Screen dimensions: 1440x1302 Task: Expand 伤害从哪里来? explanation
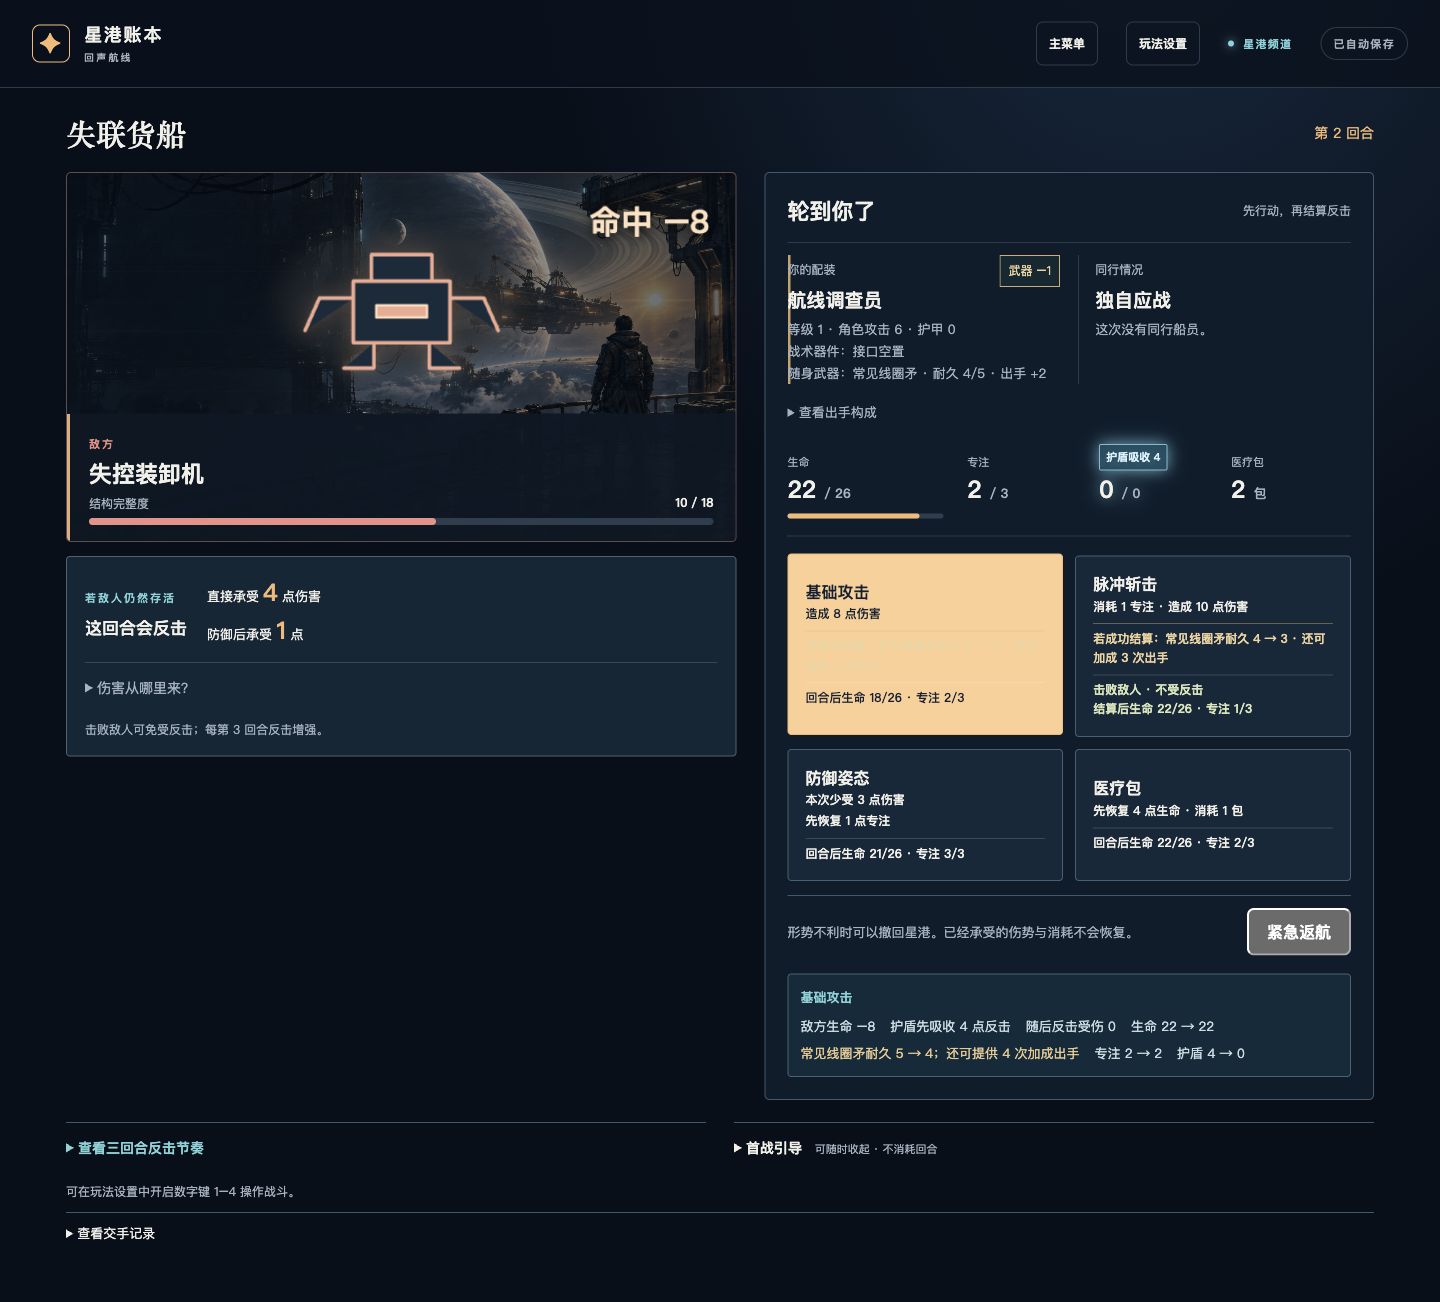pyautogui.click(x=137, y=688)
